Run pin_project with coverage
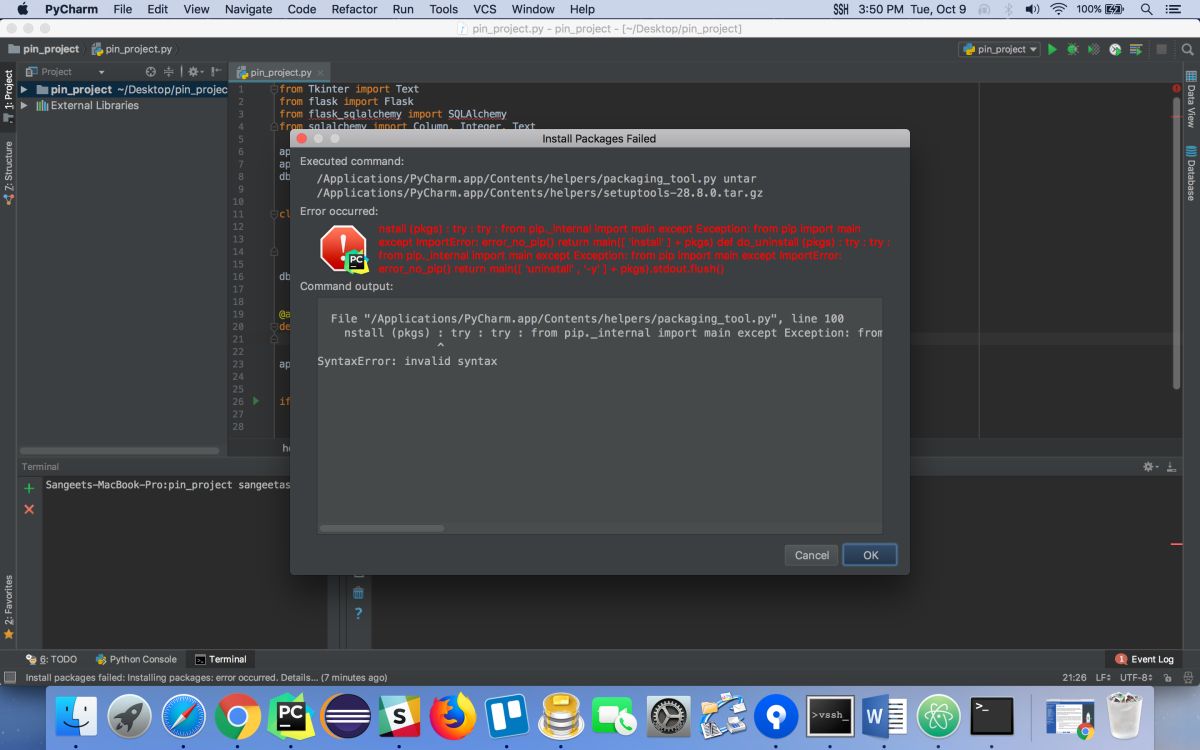Viewport: 1200px width, 750px height. pos(1094,49)
